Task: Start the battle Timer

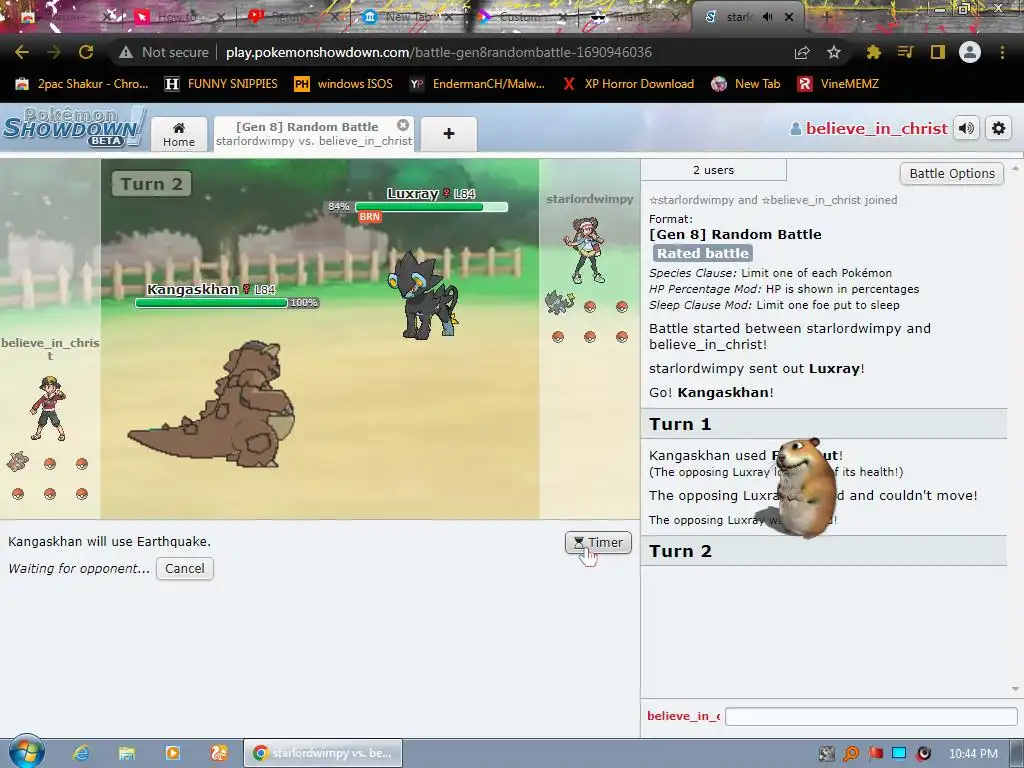Action: 598,543
